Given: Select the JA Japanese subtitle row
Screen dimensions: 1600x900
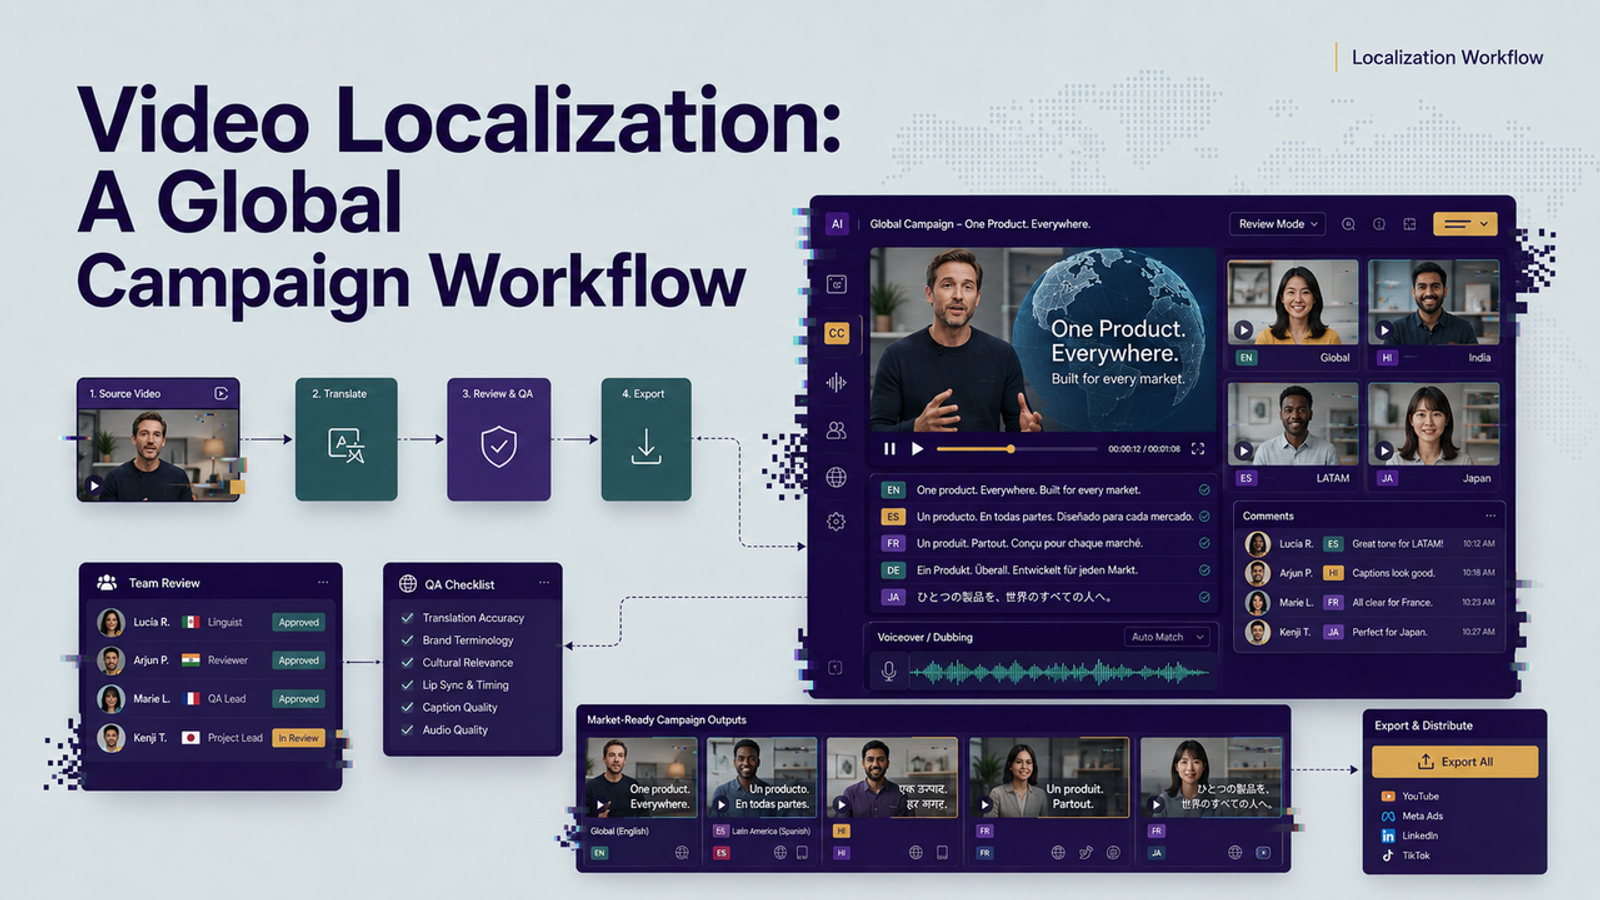Looking at the screenshot, I should tap(1045, 597).
